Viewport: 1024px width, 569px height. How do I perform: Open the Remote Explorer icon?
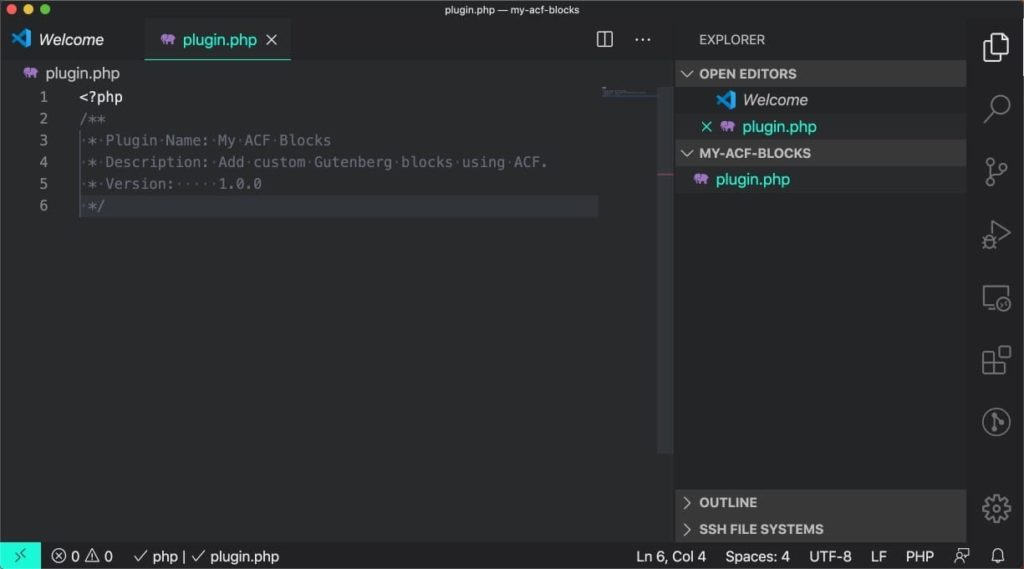(996, 298)
